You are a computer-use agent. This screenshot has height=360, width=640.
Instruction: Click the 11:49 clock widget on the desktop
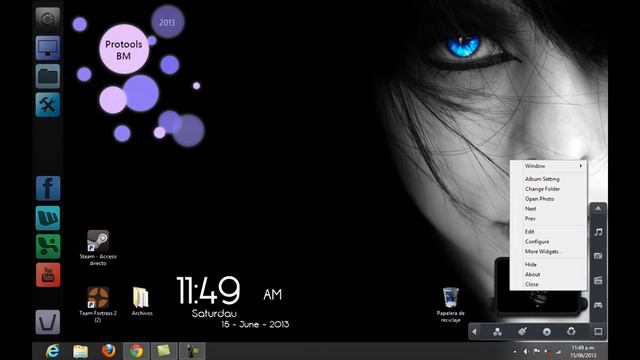coord(208,291)
